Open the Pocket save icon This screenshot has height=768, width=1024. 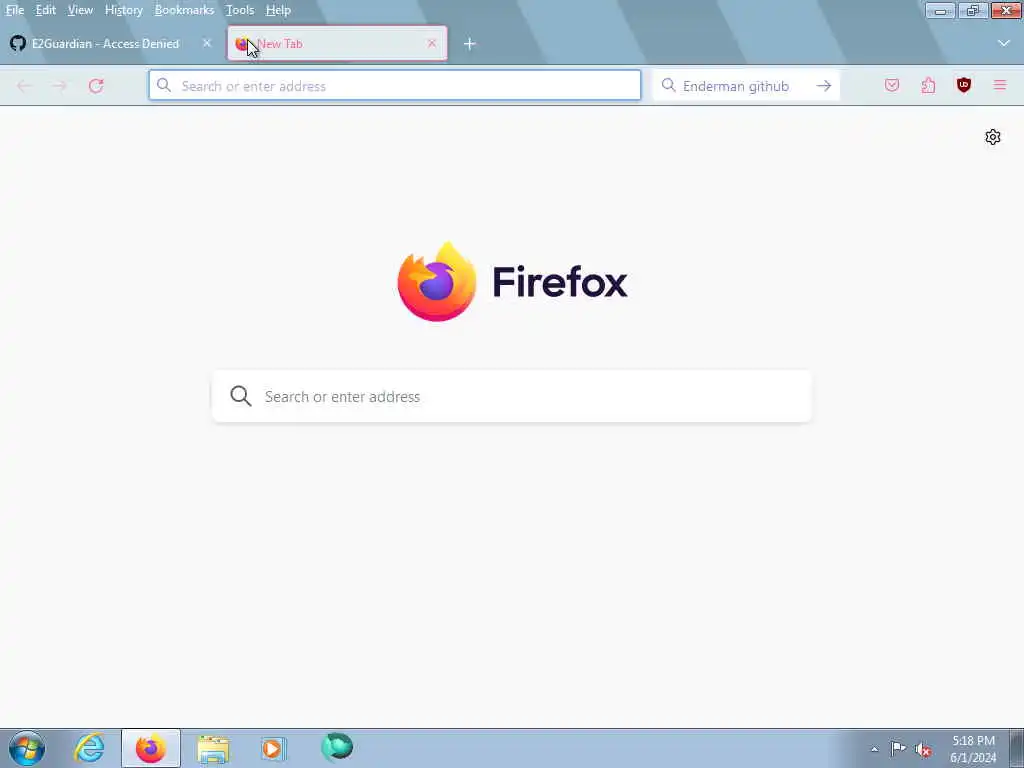point(892,86)
